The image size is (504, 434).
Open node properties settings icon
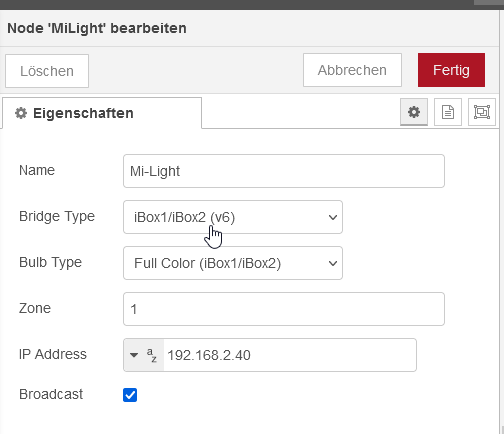[x=414, y=112]
